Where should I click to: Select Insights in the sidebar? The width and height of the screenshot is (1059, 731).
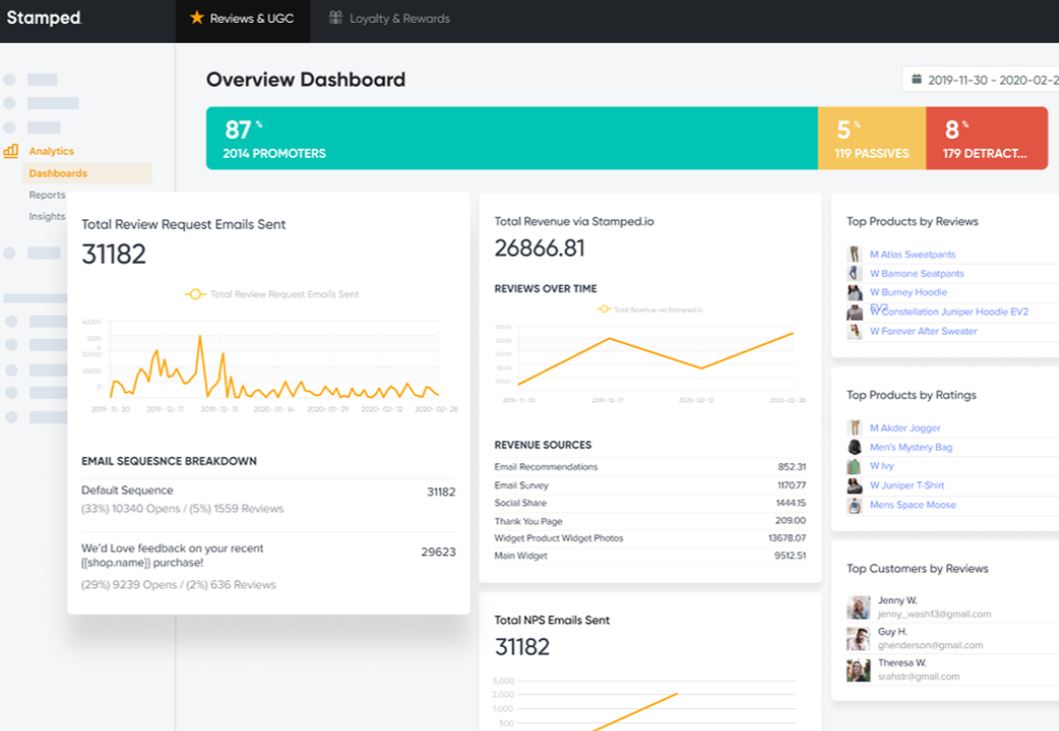point(47,216)
